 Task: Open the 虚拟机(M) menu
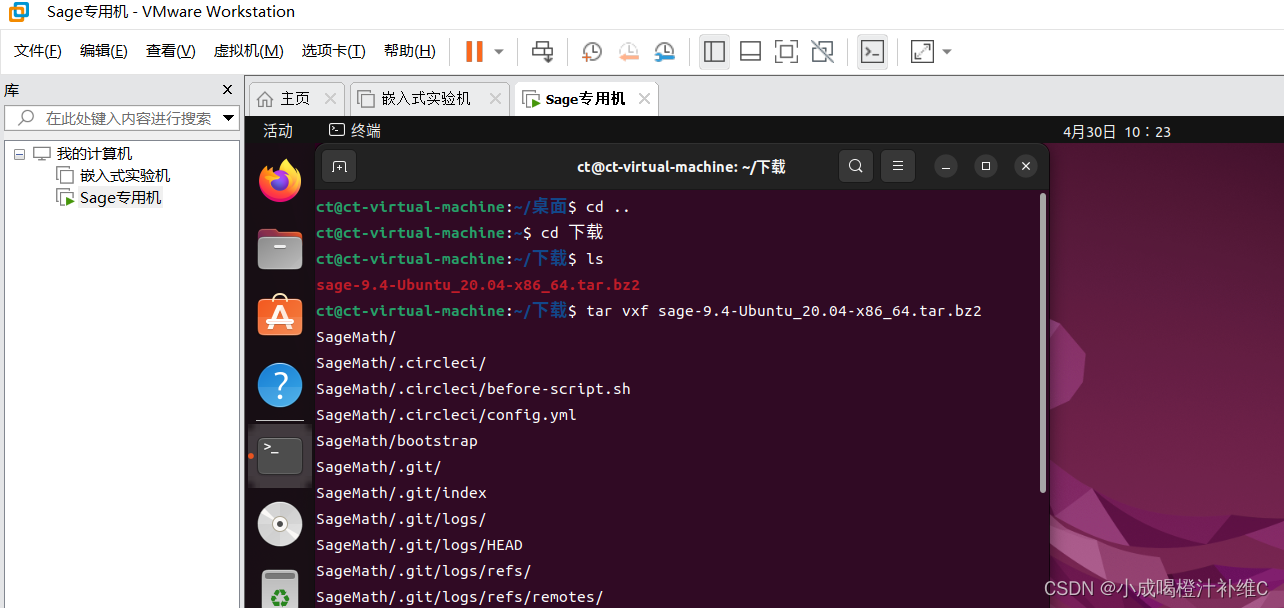point(248,51)
